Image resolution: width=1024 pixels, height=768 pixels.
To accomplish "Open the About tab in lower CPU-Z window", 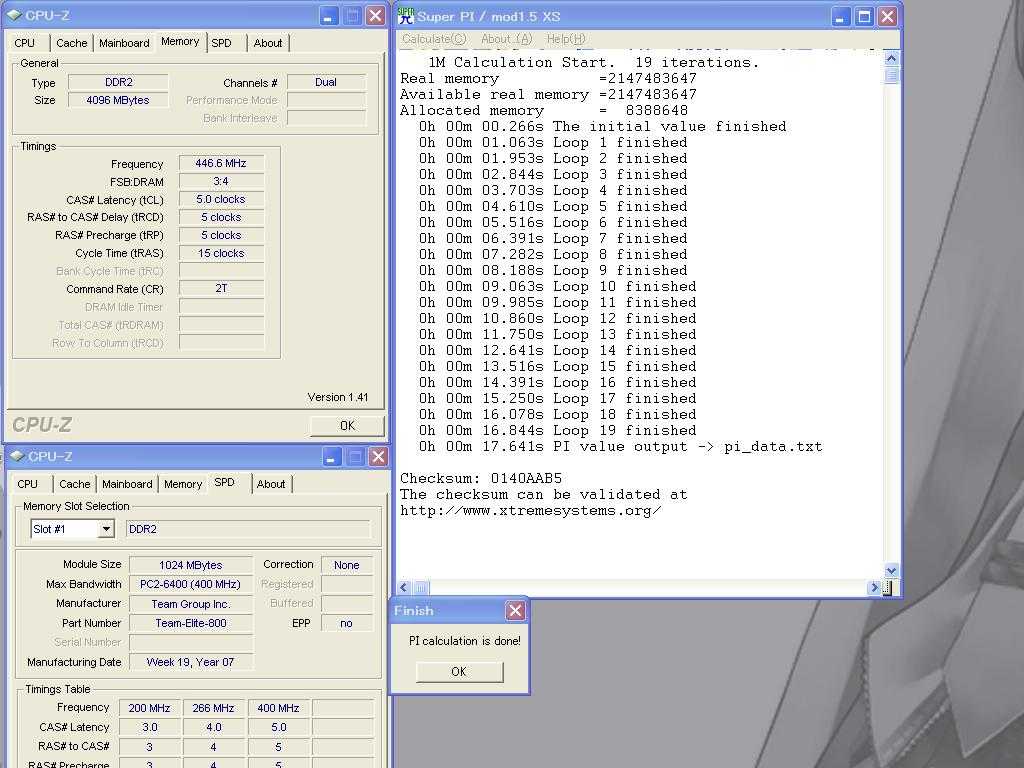I will 270,484.
